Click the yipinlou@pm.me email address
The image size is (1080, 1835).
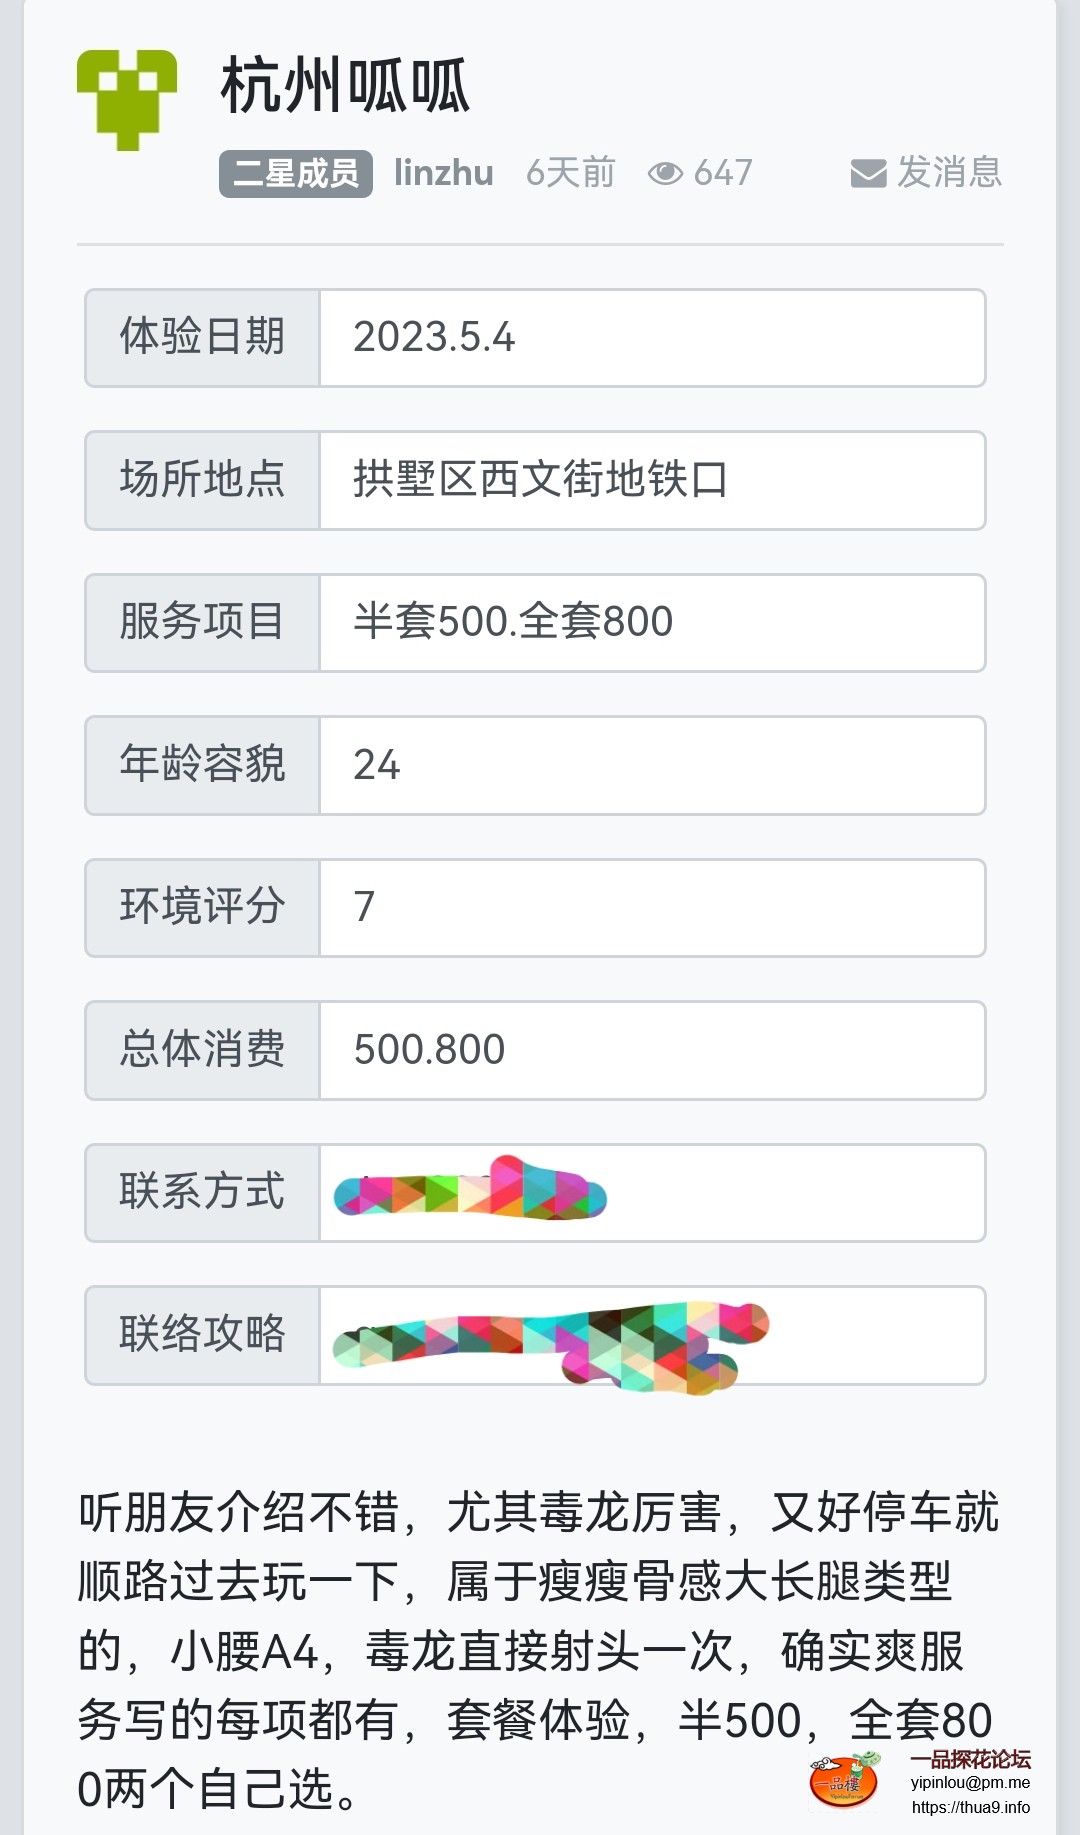pos(970,1782)
